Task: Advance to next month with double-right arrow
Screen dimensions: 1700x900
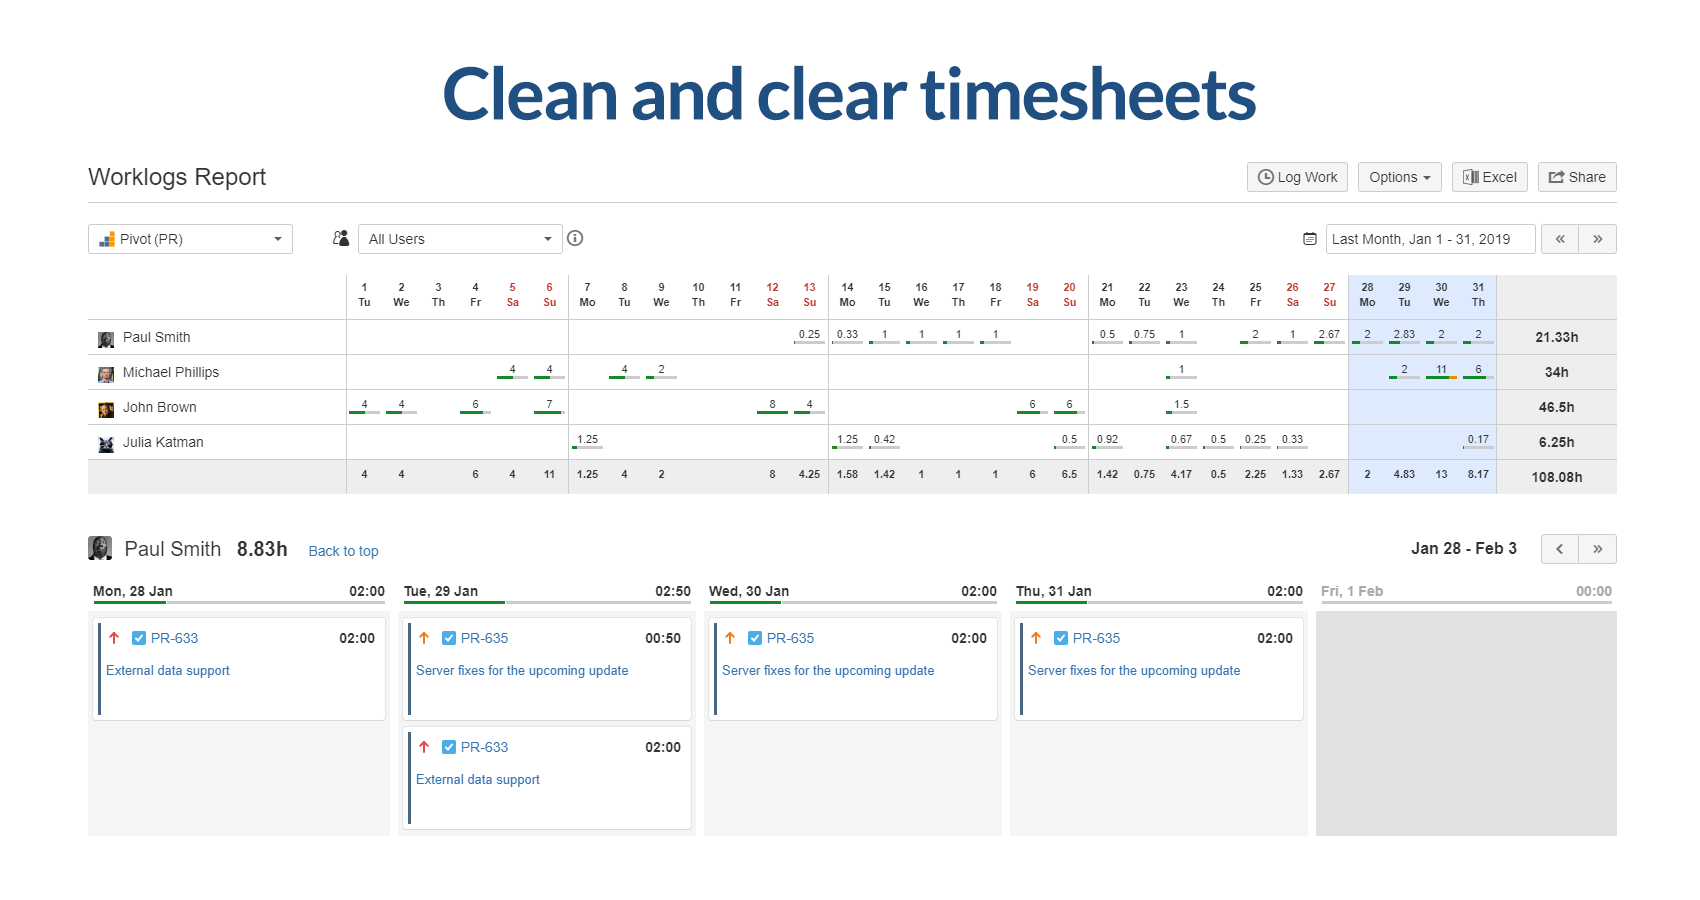Action: 1597,239
